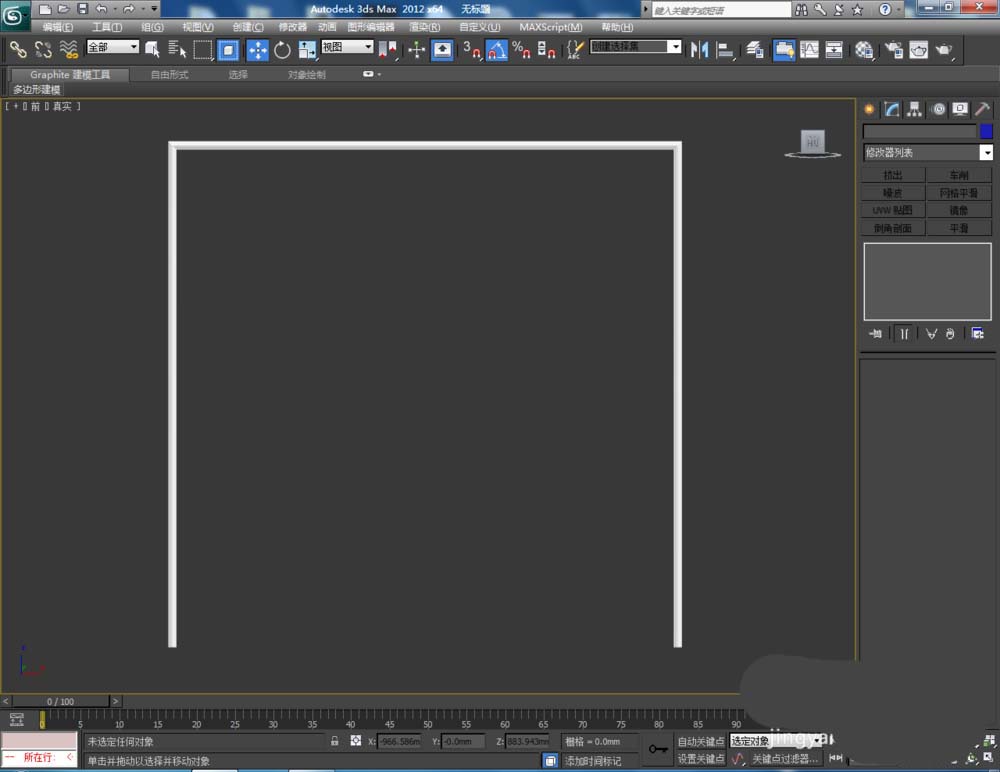1000x772 pixels.
Task: Toggle the Angle Snap button
Action: (497, 50)
